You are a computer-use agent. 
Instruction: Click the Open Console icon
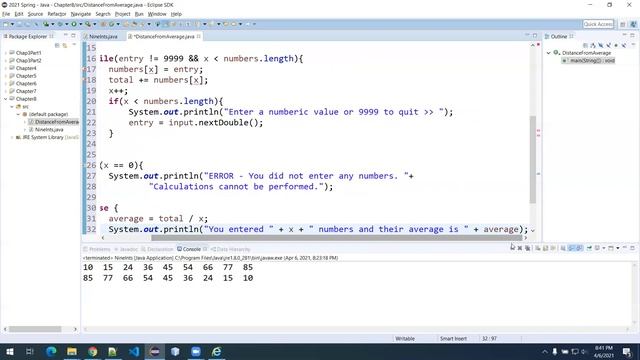pos(611,248)
